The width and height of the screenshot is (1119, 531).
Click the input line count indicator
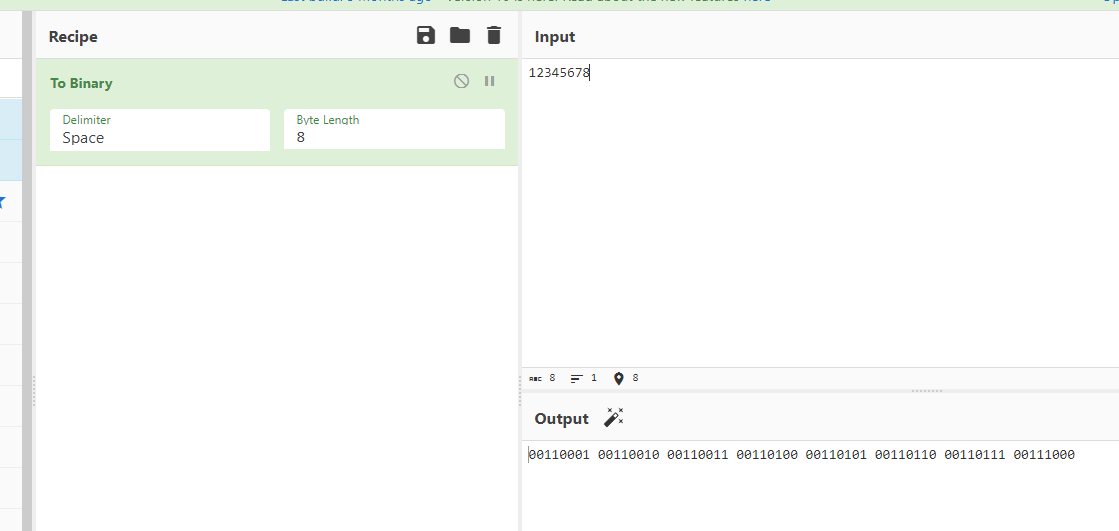point(584,378)
